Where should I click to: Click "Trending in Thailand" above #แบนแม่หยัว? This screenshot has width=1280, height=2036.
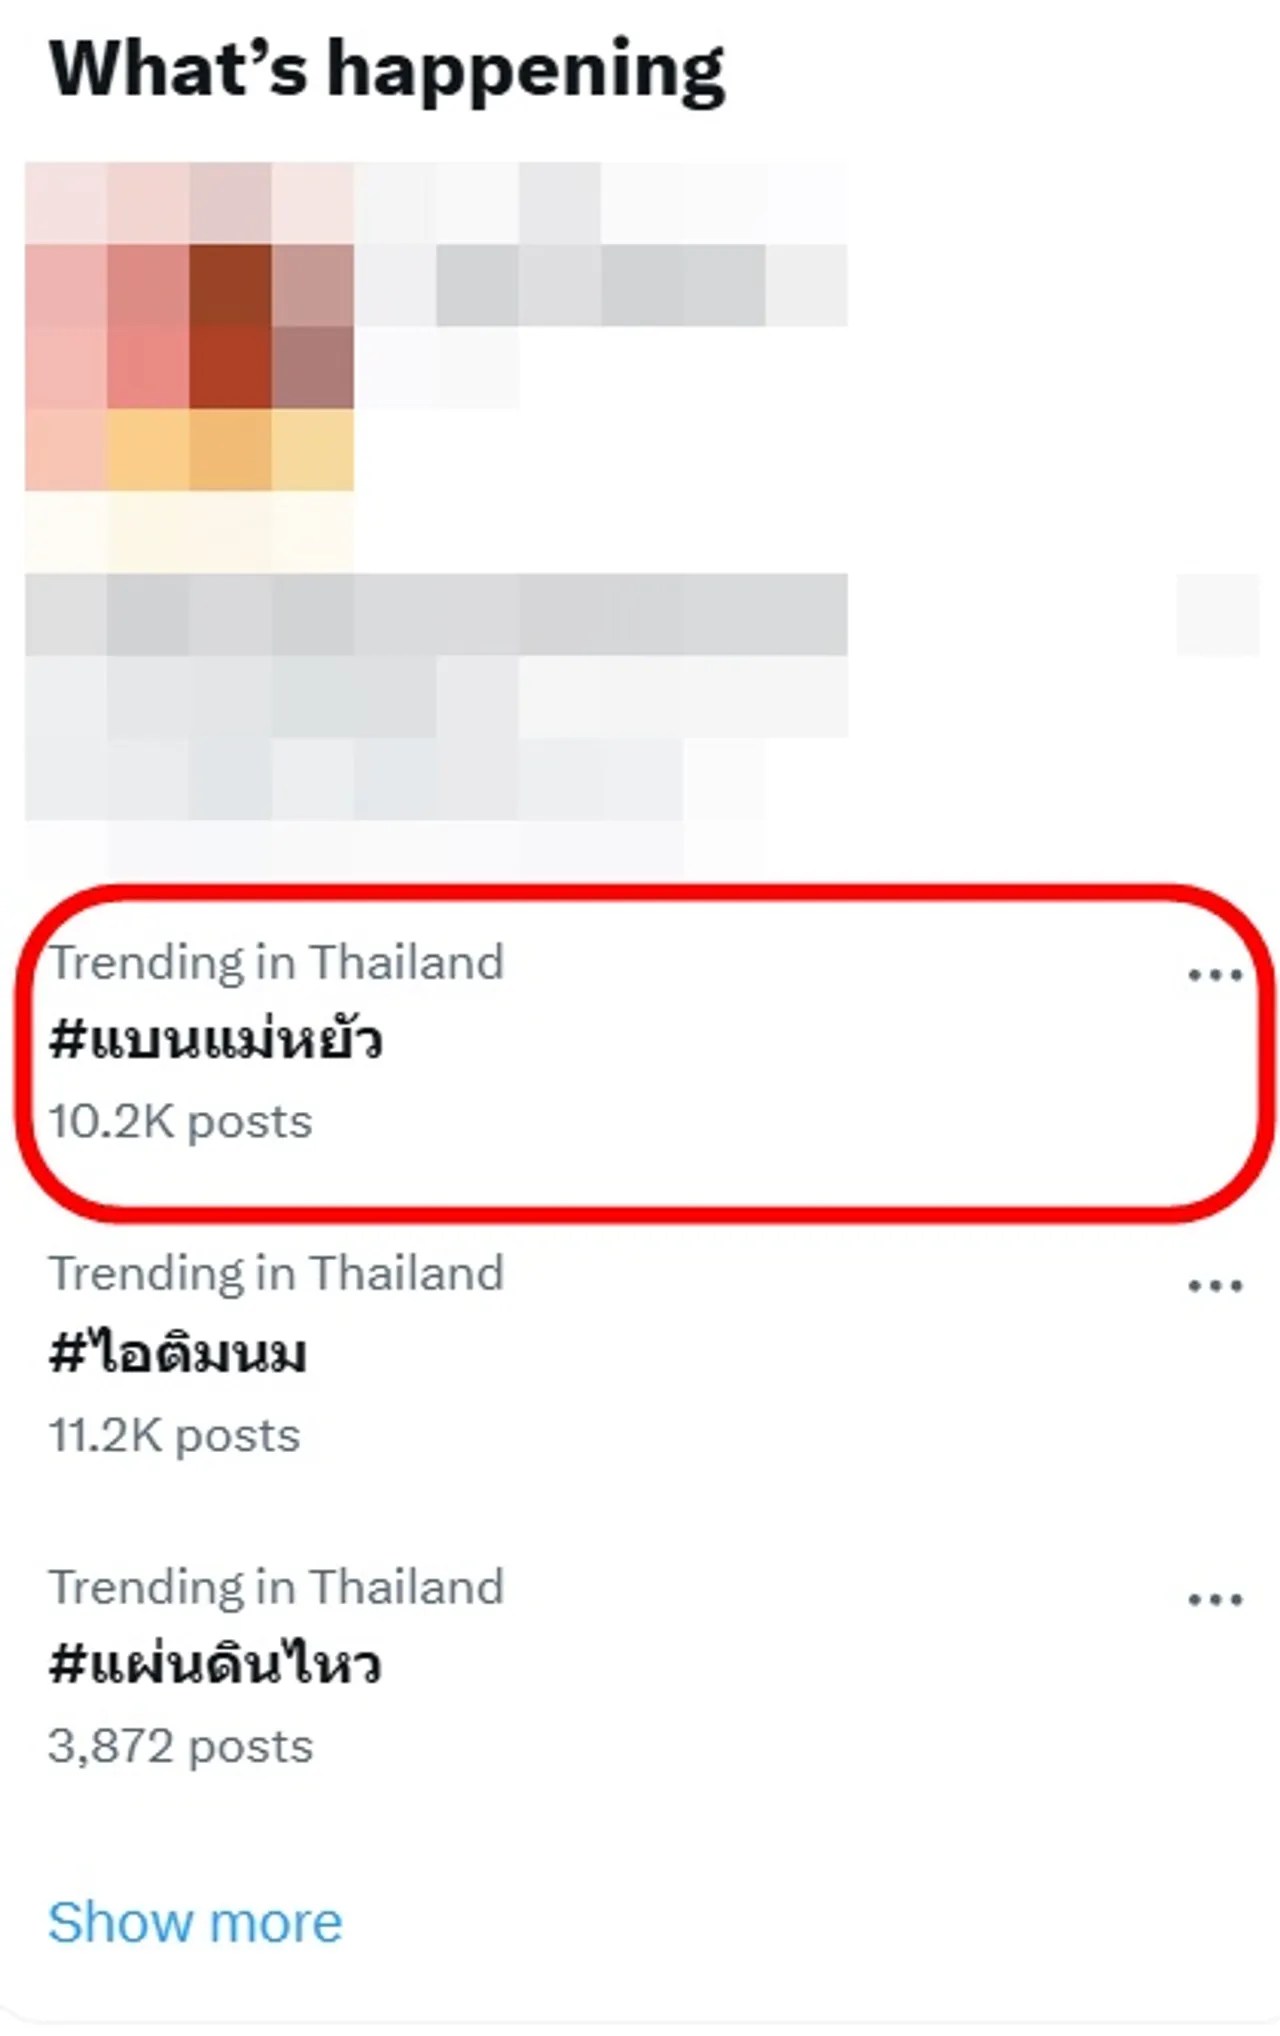tap(276, 962)
